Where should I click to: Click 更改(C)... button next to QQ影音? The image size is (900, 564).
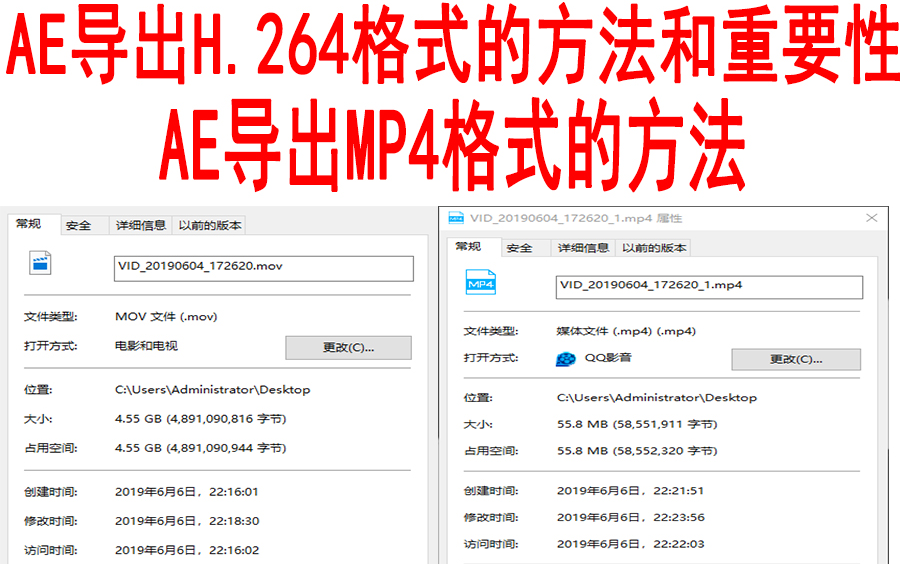click(x=796, y=360)
